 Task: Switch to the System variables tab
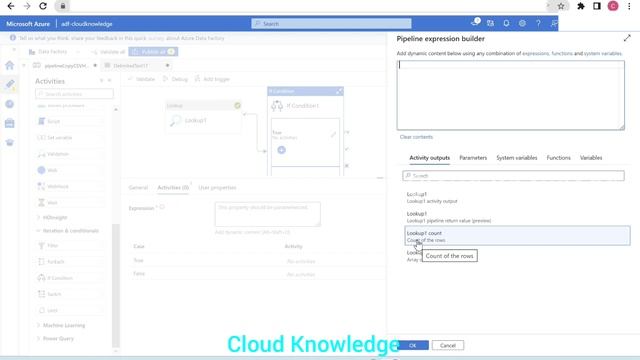pos(517,158)
